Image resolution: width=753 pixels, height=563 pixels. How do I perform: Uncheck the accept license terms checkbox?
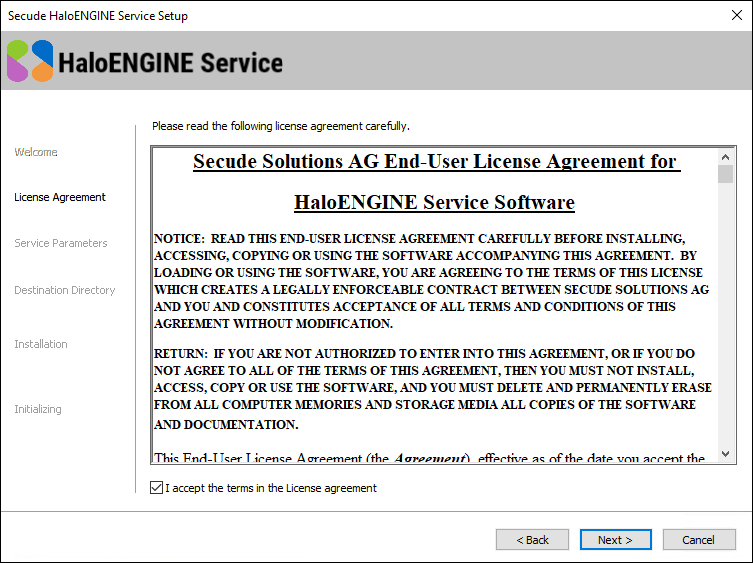tap(155, 488)
